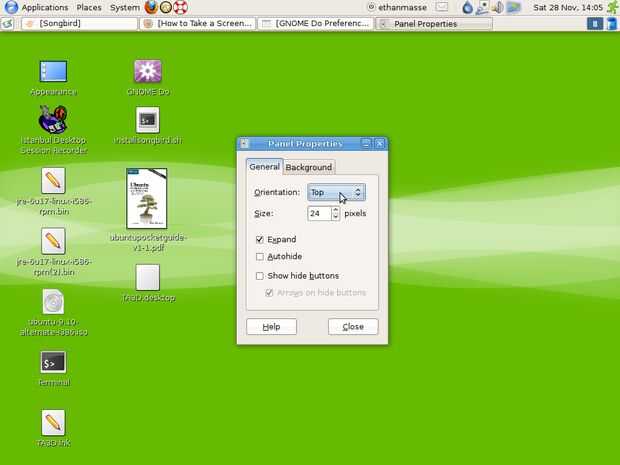Screen dimensions: 620x465
Task: Open the network connection tray icon
Action: click(x=482, y=7)
